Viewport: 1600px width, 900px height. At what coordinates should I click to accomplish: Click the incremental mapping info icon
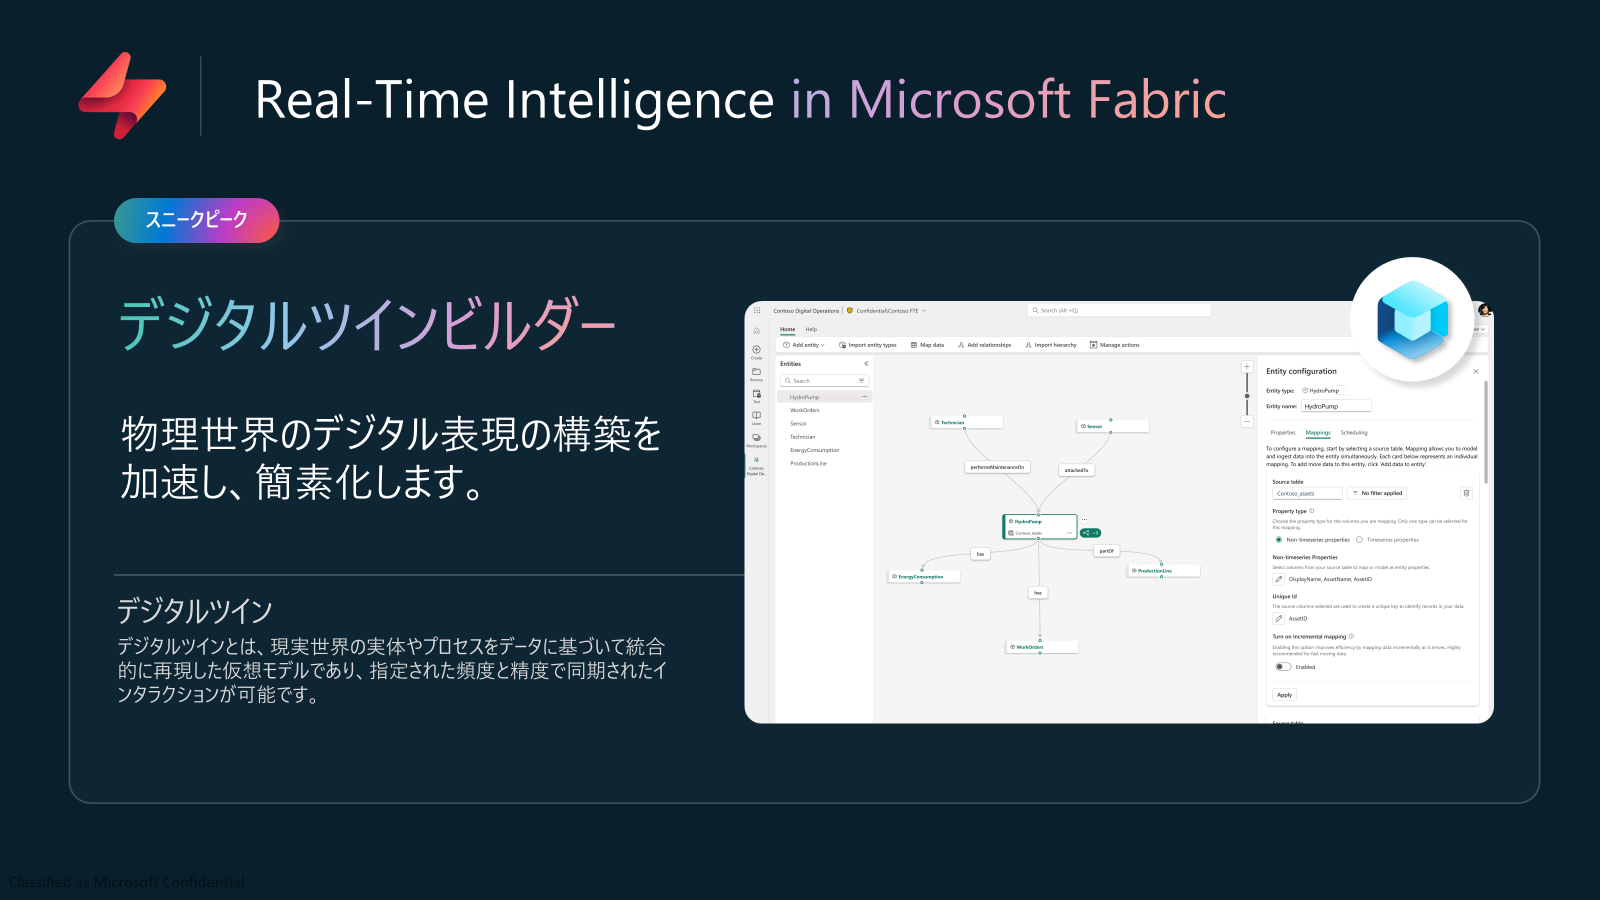pyautogui.click(x=1351, y=636)
